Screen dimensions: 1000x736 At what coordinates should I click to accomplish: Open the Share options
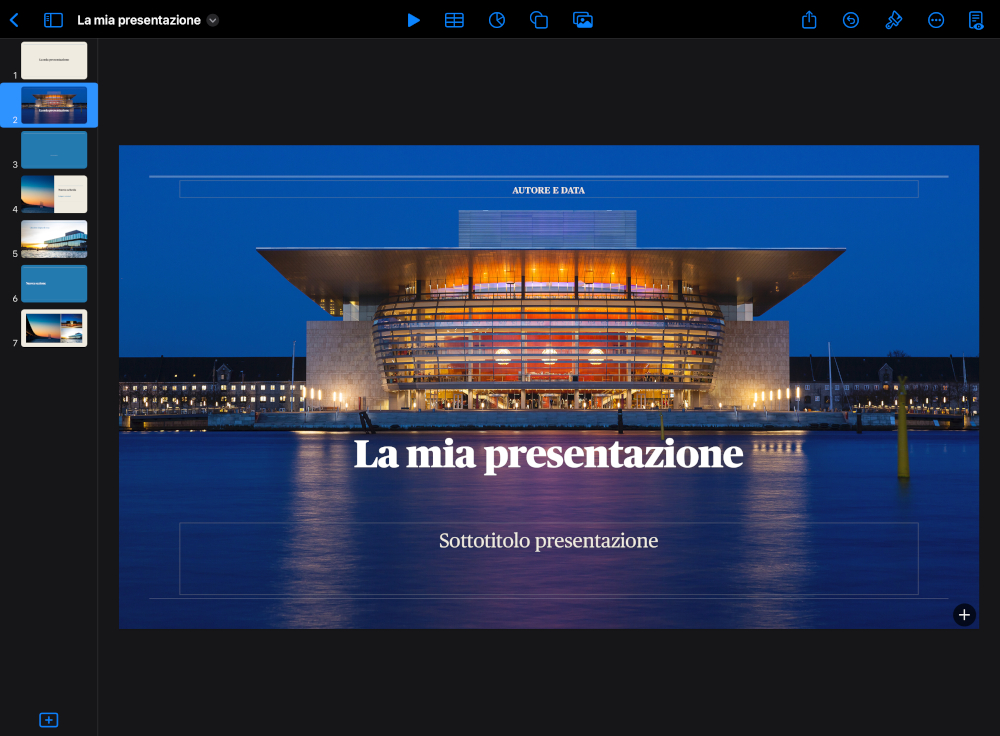(x=808, y=19)
